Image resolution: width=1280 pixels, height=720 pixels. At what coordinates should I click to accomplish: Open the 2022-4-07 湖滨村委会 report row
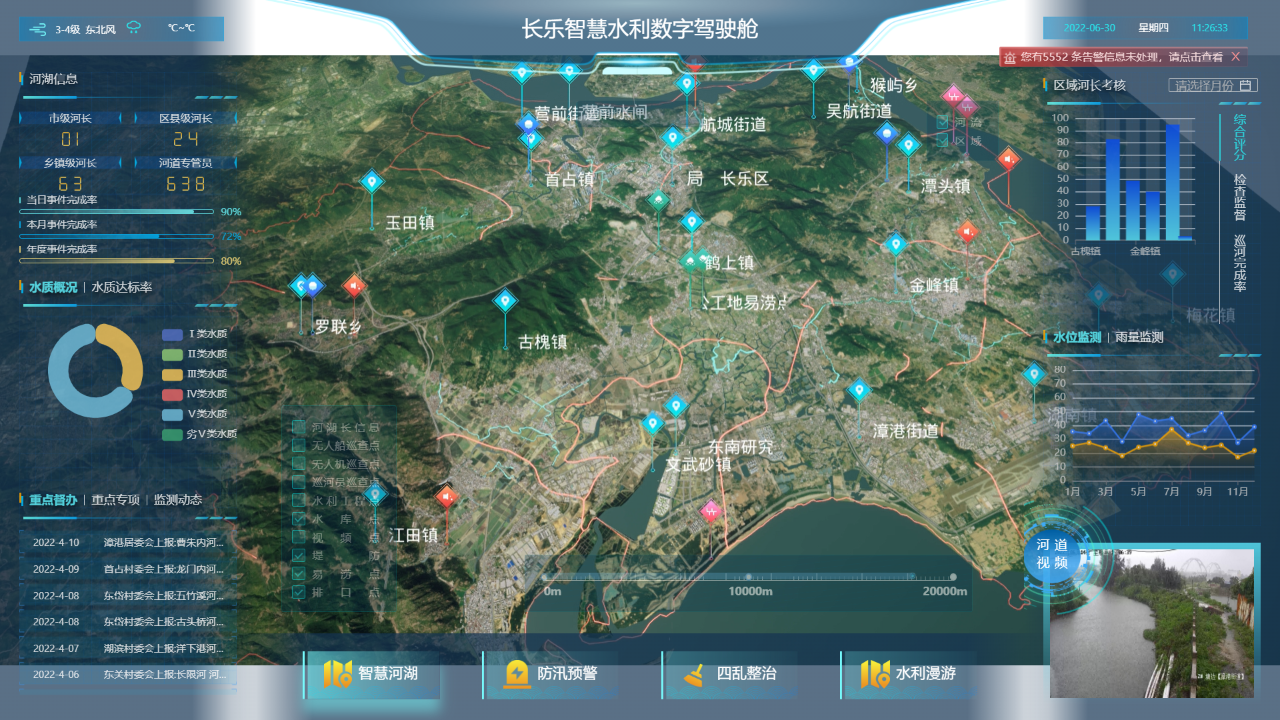(128, 648)
